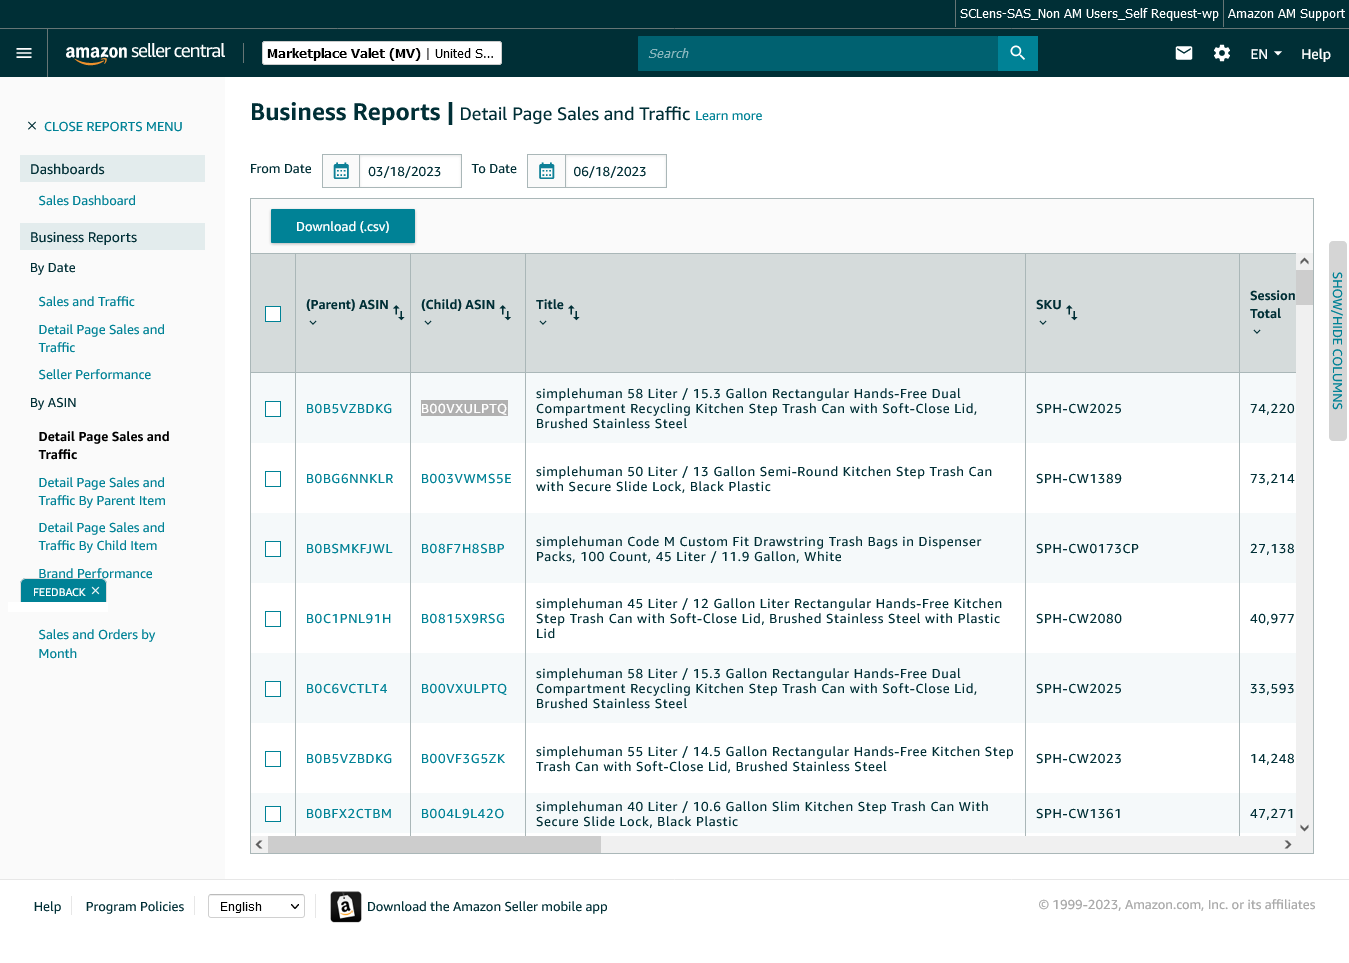Viewport: 1349px width, 963px height.
Task: Click horizontal scroll right arrow
Action: tap(1288, 844)
